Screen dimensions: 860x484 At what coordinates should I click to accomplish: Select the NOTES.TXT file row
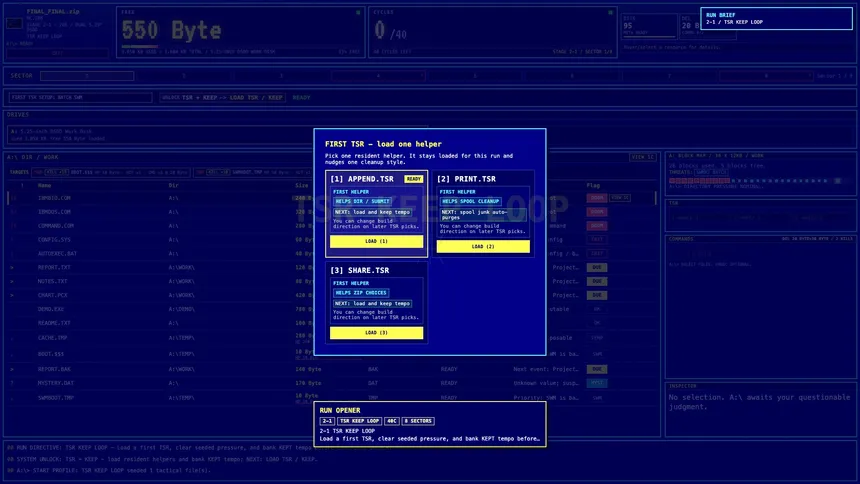click(331, 281)
